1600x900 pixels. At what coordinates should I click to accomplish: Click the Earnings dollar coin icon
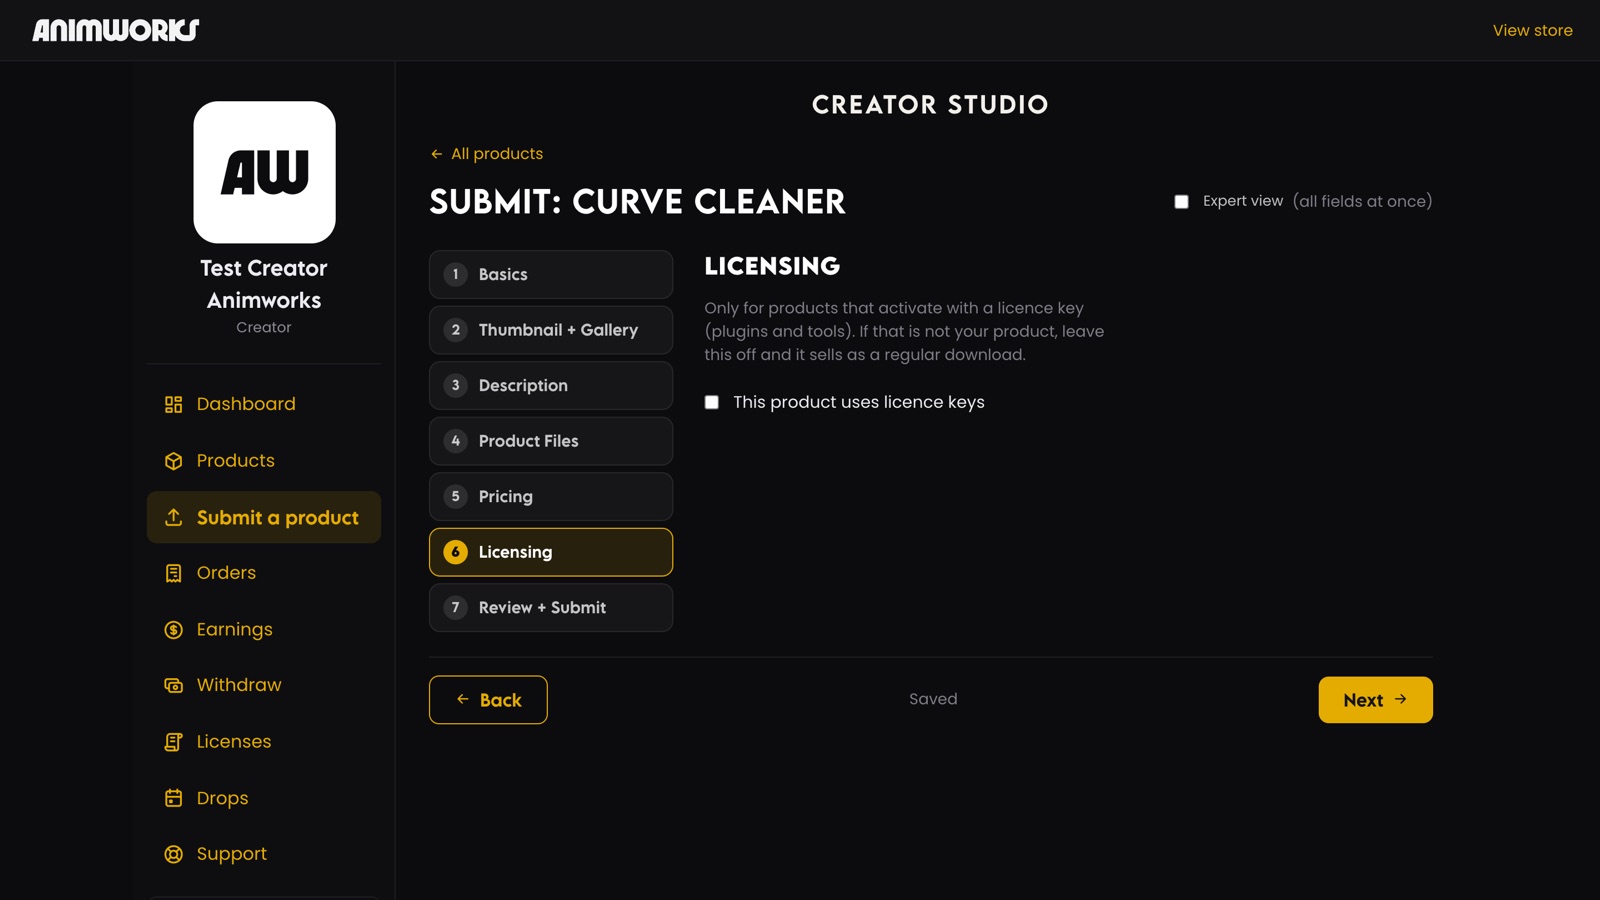click(173, 630)
